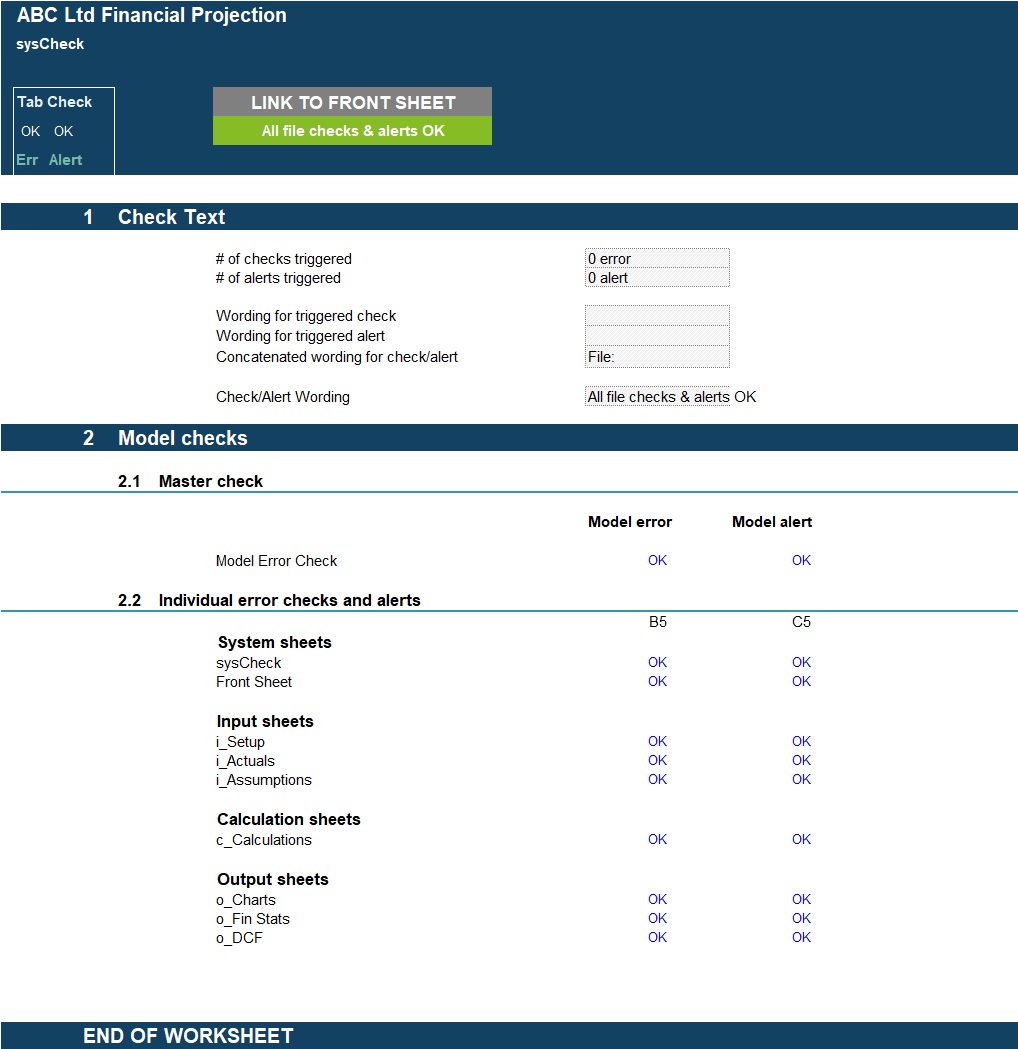Click the i_Assumptions model error OK value
The height and width of the screenshot is (1049, 1018).
pyautogui.click(x=657, y=780)
